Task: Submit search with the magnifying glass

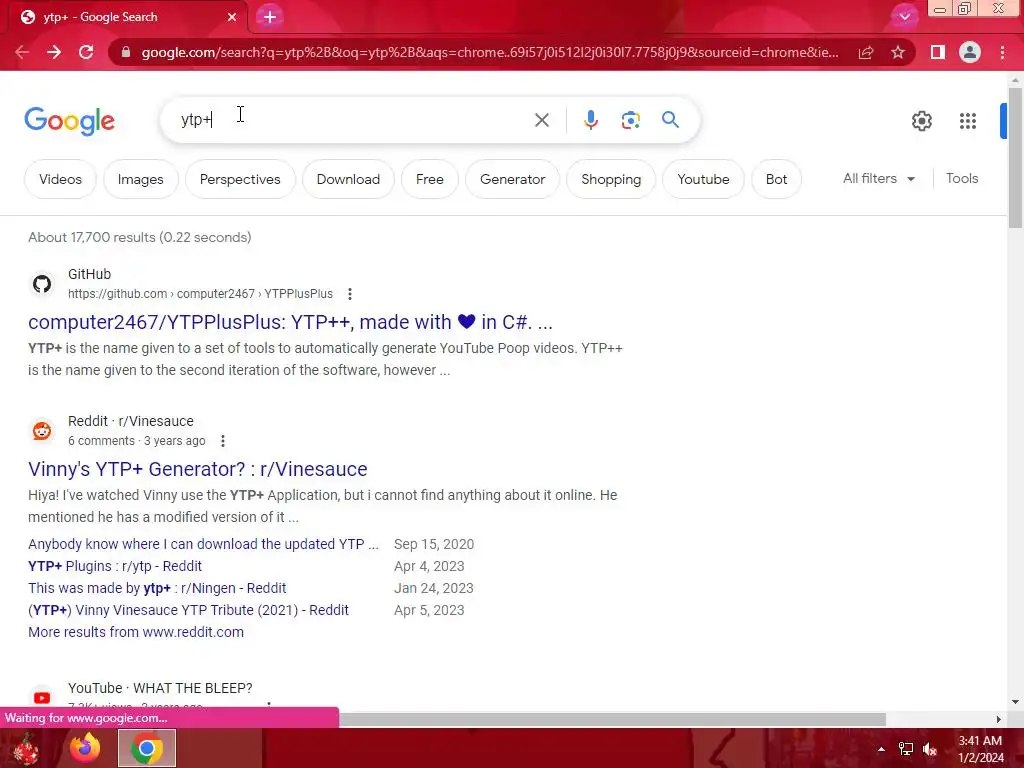Action: click(670, 120)
